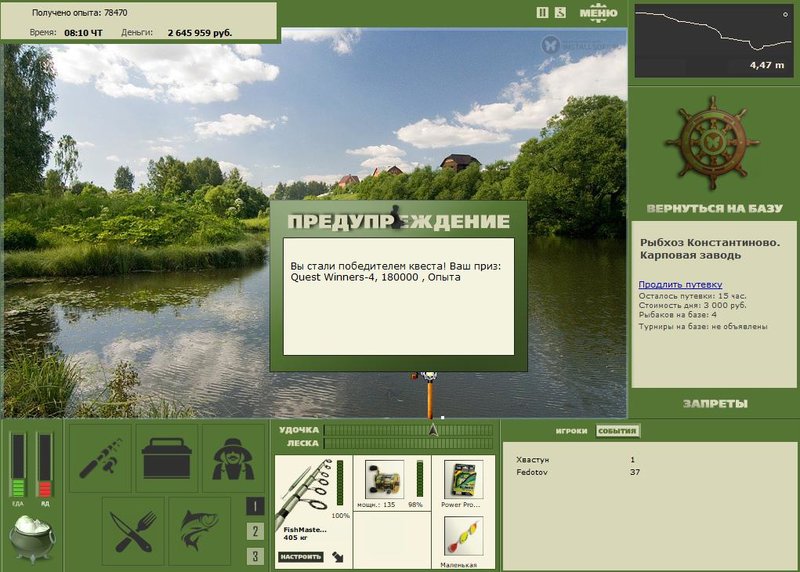Select rod slot 3

(255, 556)
